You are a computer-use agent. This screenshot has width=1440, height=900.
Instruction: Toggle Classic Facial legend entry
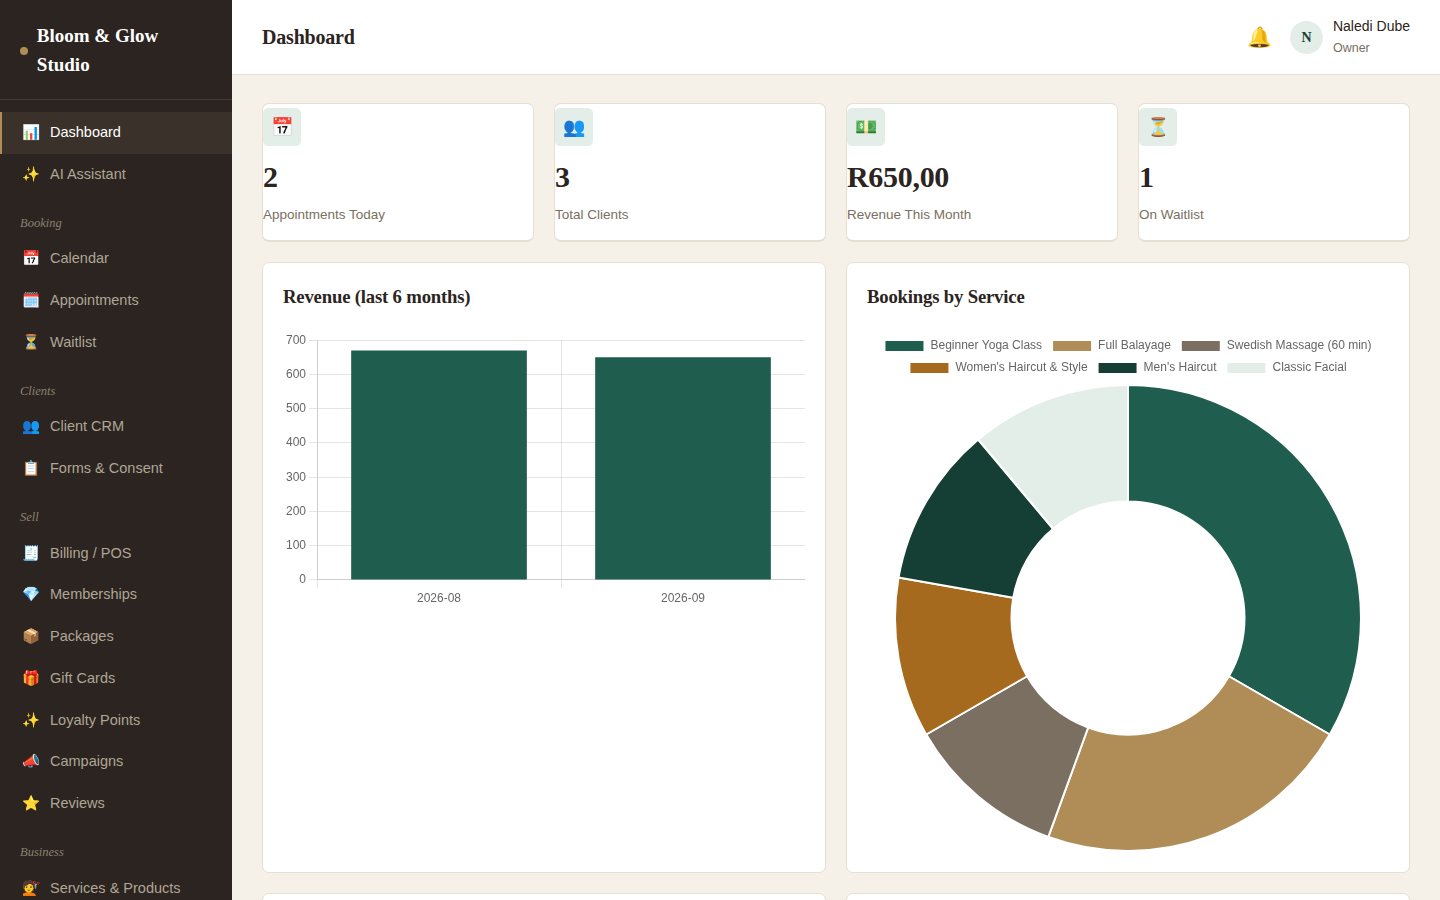point(1287,367)
